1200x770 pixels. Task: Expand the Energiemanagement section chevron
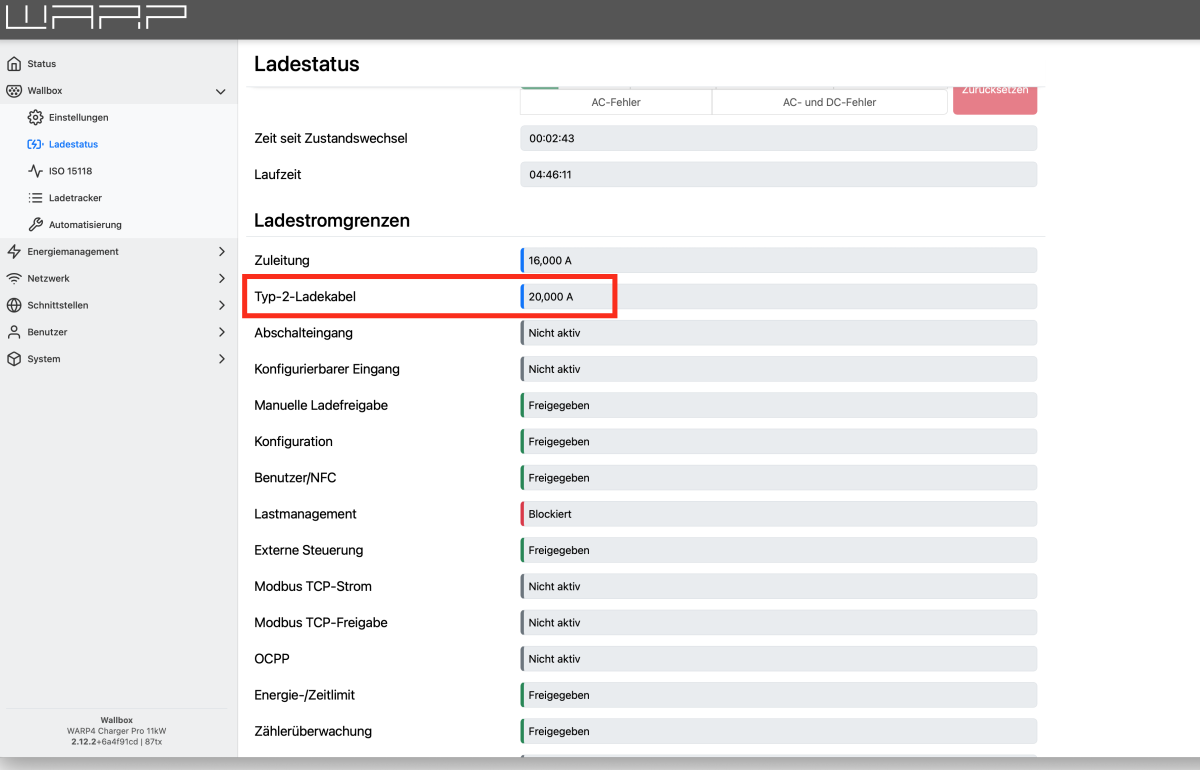tap(221, 252)
